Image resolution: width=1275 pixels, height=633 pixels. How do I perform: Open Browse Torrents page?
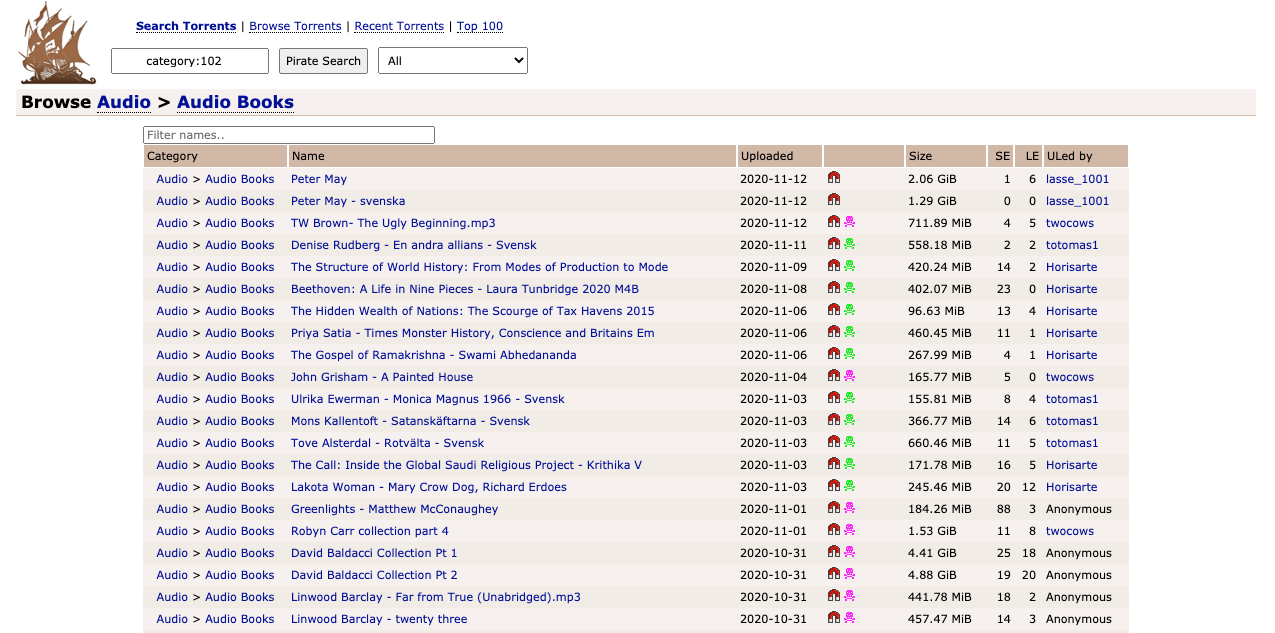tap(295, 26)
